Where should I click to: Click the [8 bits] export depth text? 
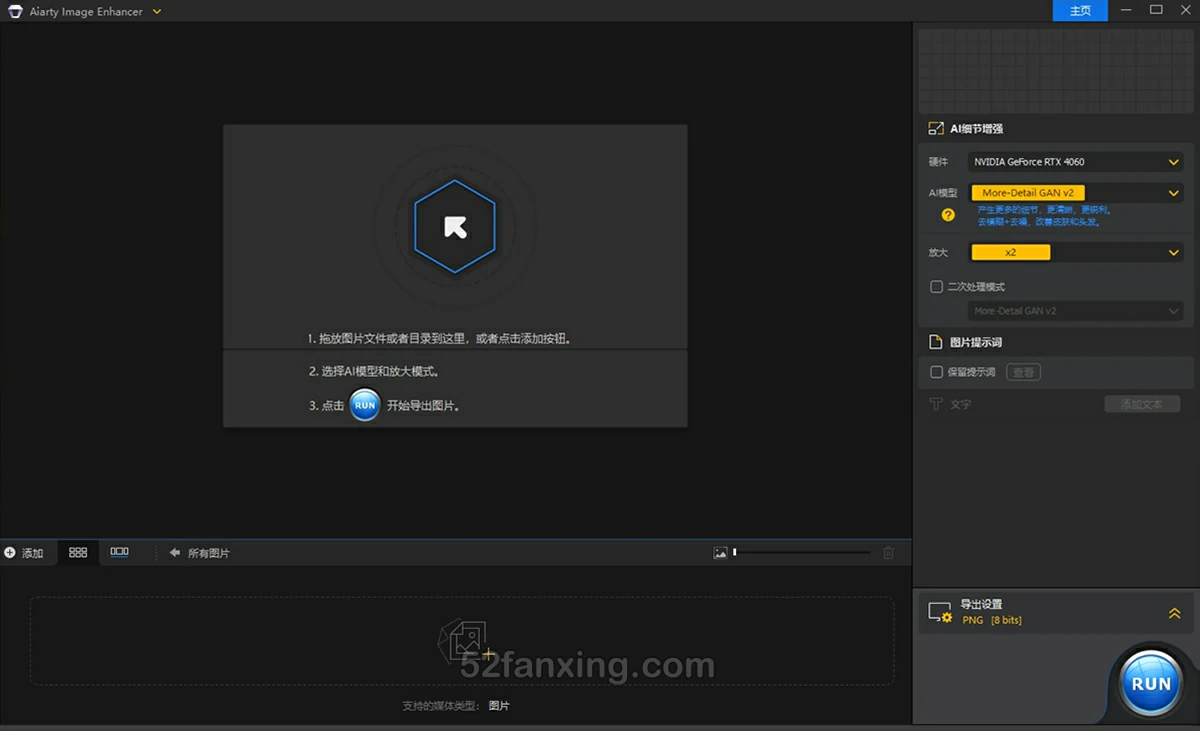pos(1006,620)
